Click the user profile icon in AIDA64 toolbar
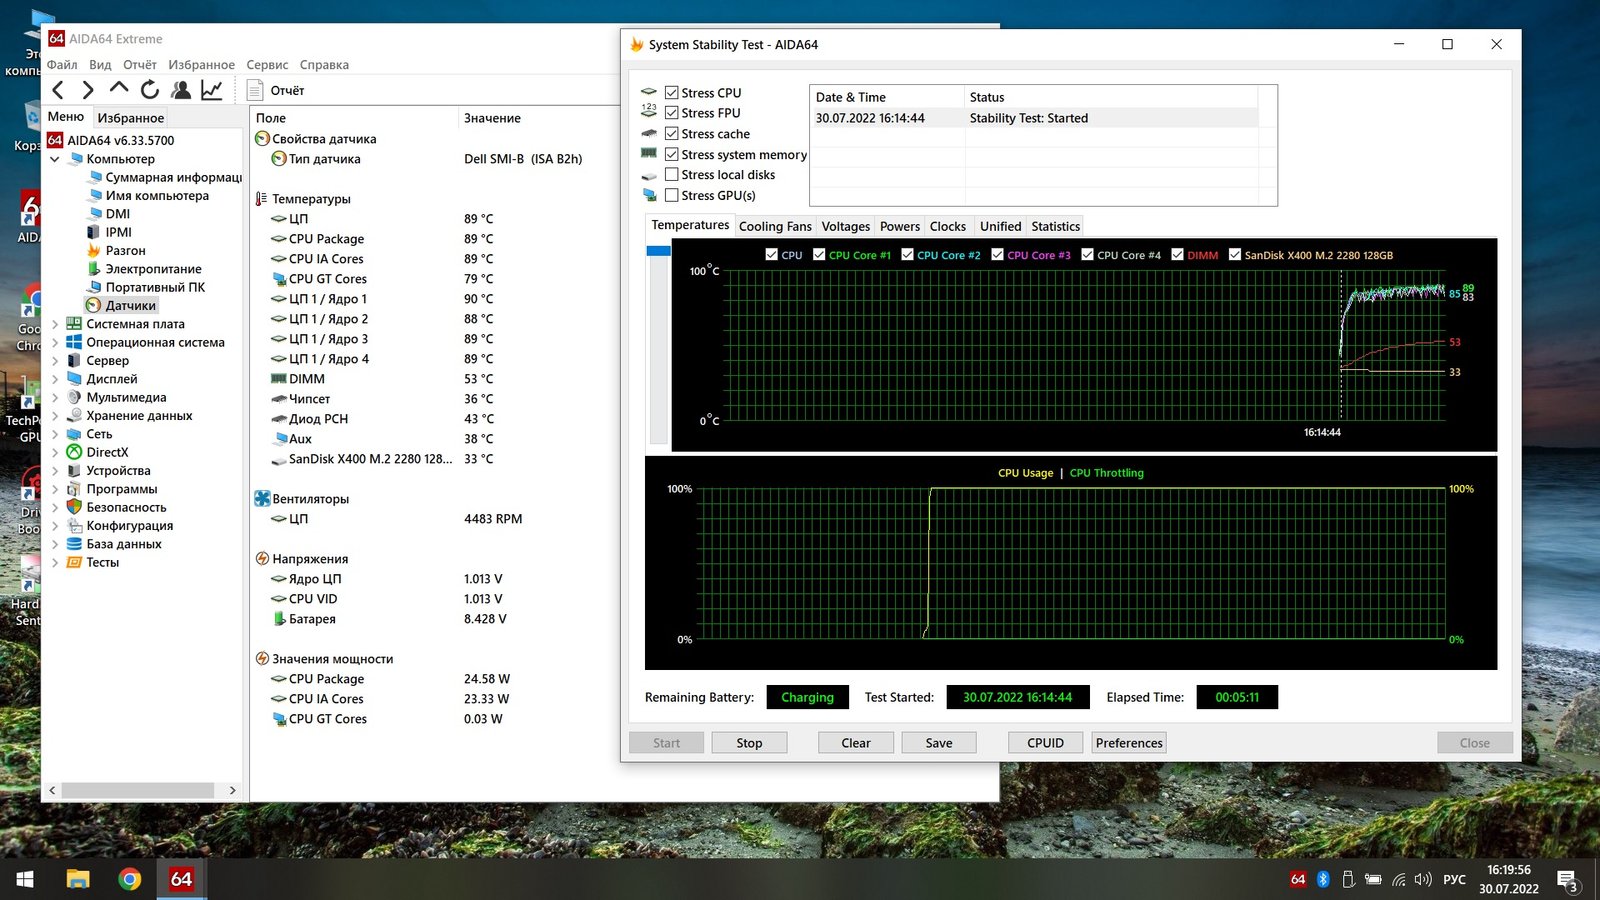The width and height of the screenshot is (1600, 900). (x=181, y=90)
